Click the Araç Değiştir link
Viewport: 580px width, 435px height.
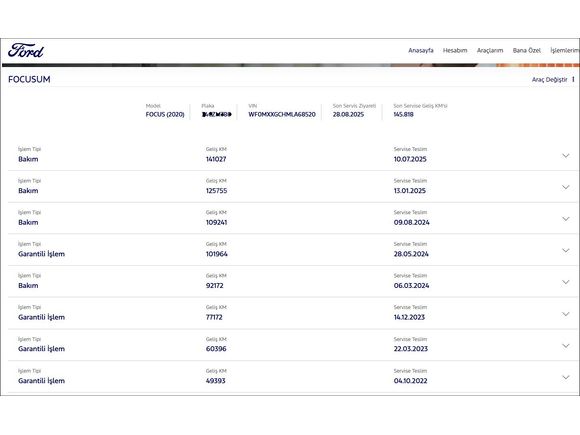tap(549, 80)
